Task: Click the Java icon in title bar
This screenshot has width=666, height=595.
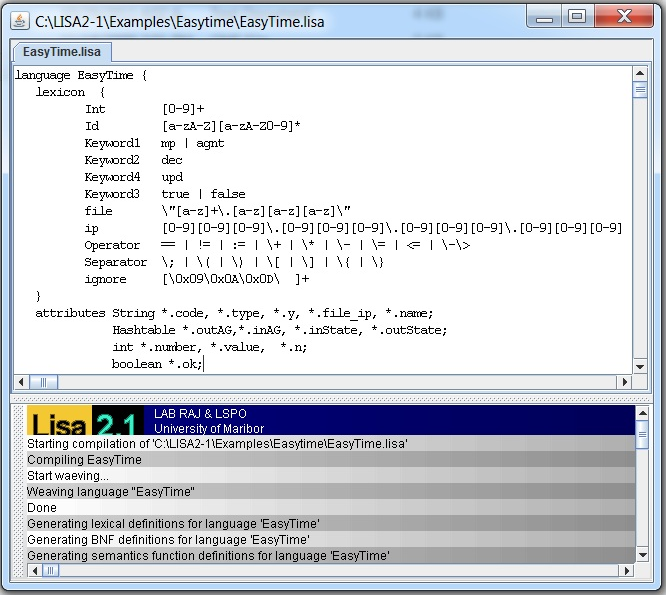Action: pyautogui.click(x=20, y=21)
